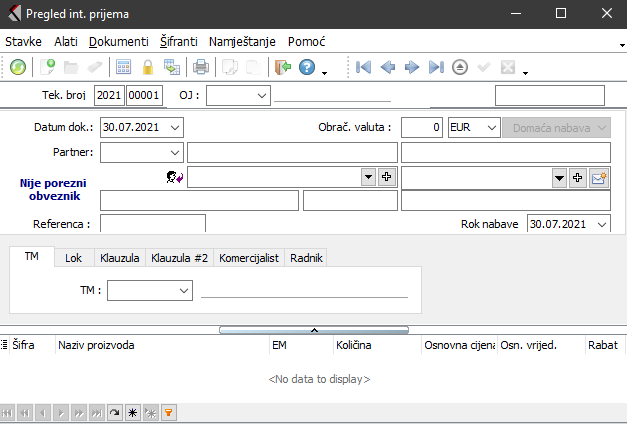Click the green refresh icon in toolbar
The height and width of the screenshot is (424, 627).
[18, 67]
